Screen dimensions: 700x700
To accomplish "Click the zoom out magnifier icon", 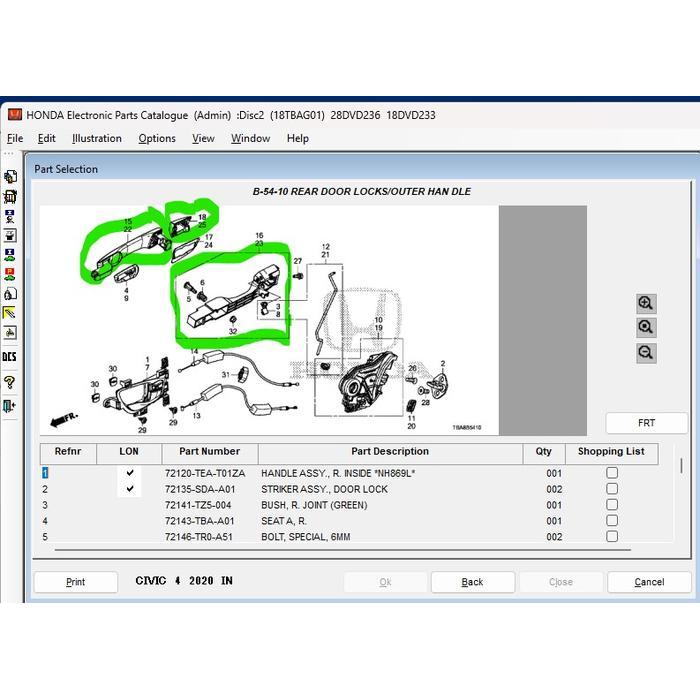I will [646, 352].
